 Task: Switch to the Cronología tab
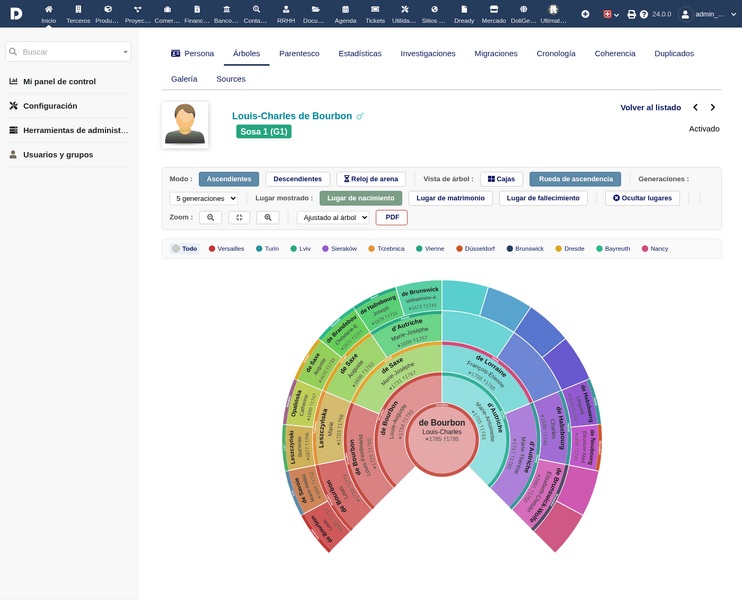tap(556, 53)
